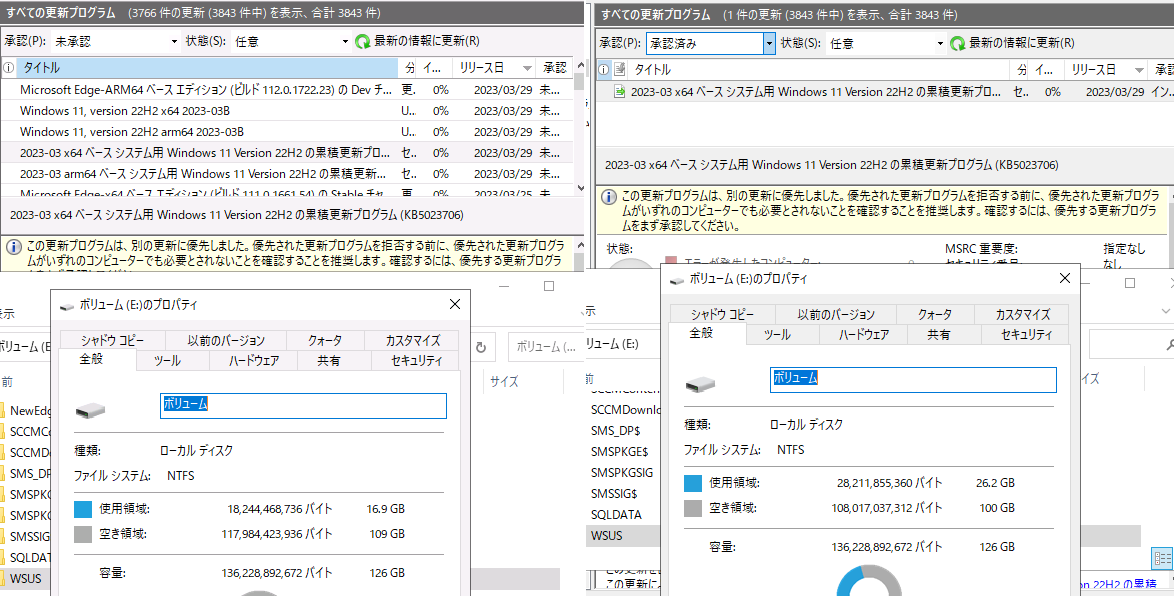Click the green update icon on the KB row in 承認済み pane
The image size is (1176, 596).
pos(620,92)
